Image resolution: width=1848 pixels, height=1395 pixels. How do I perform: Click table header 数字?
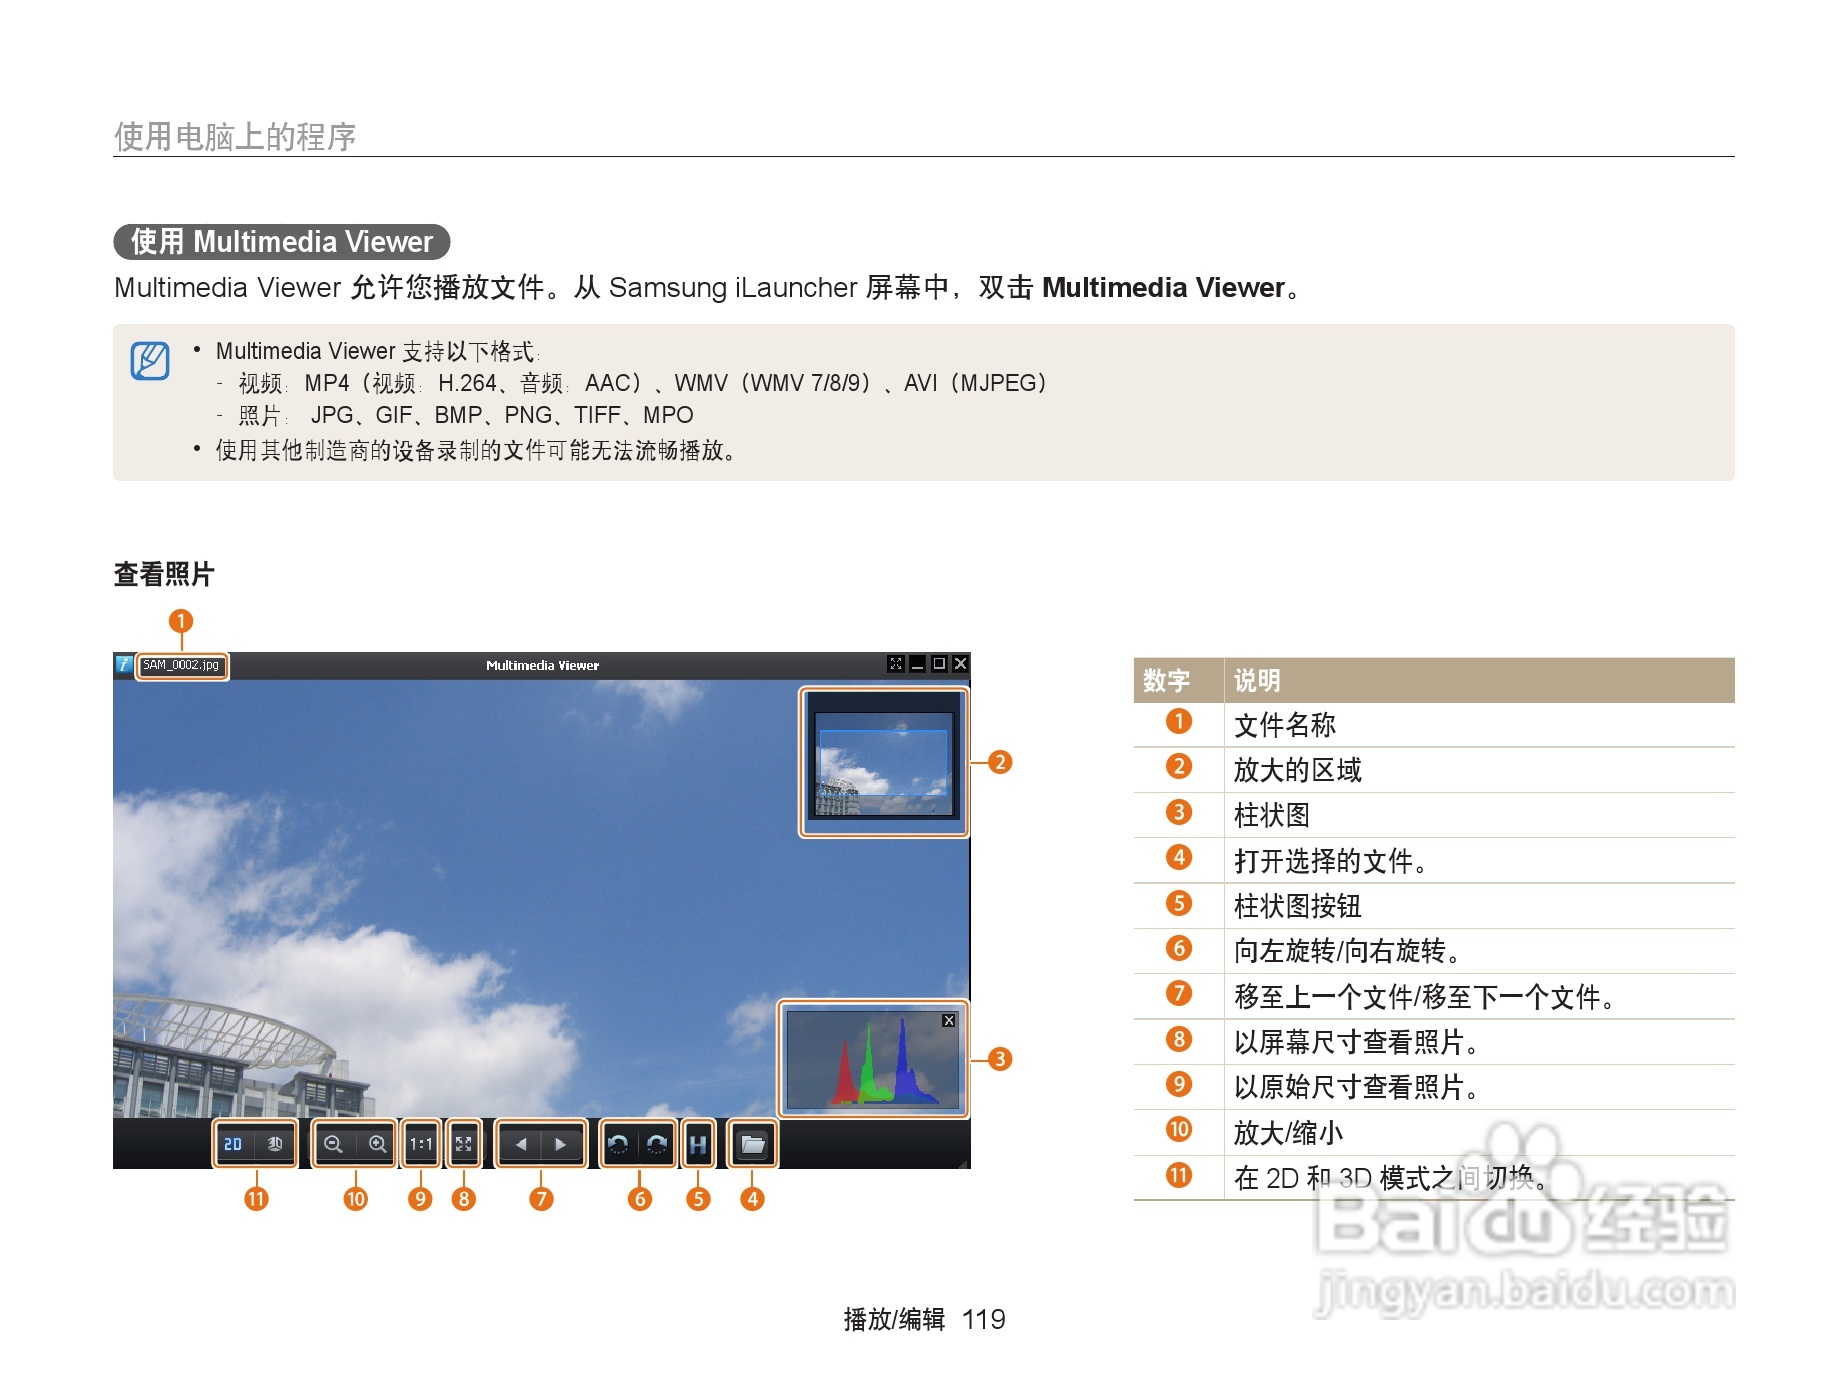pos(1166,681)
